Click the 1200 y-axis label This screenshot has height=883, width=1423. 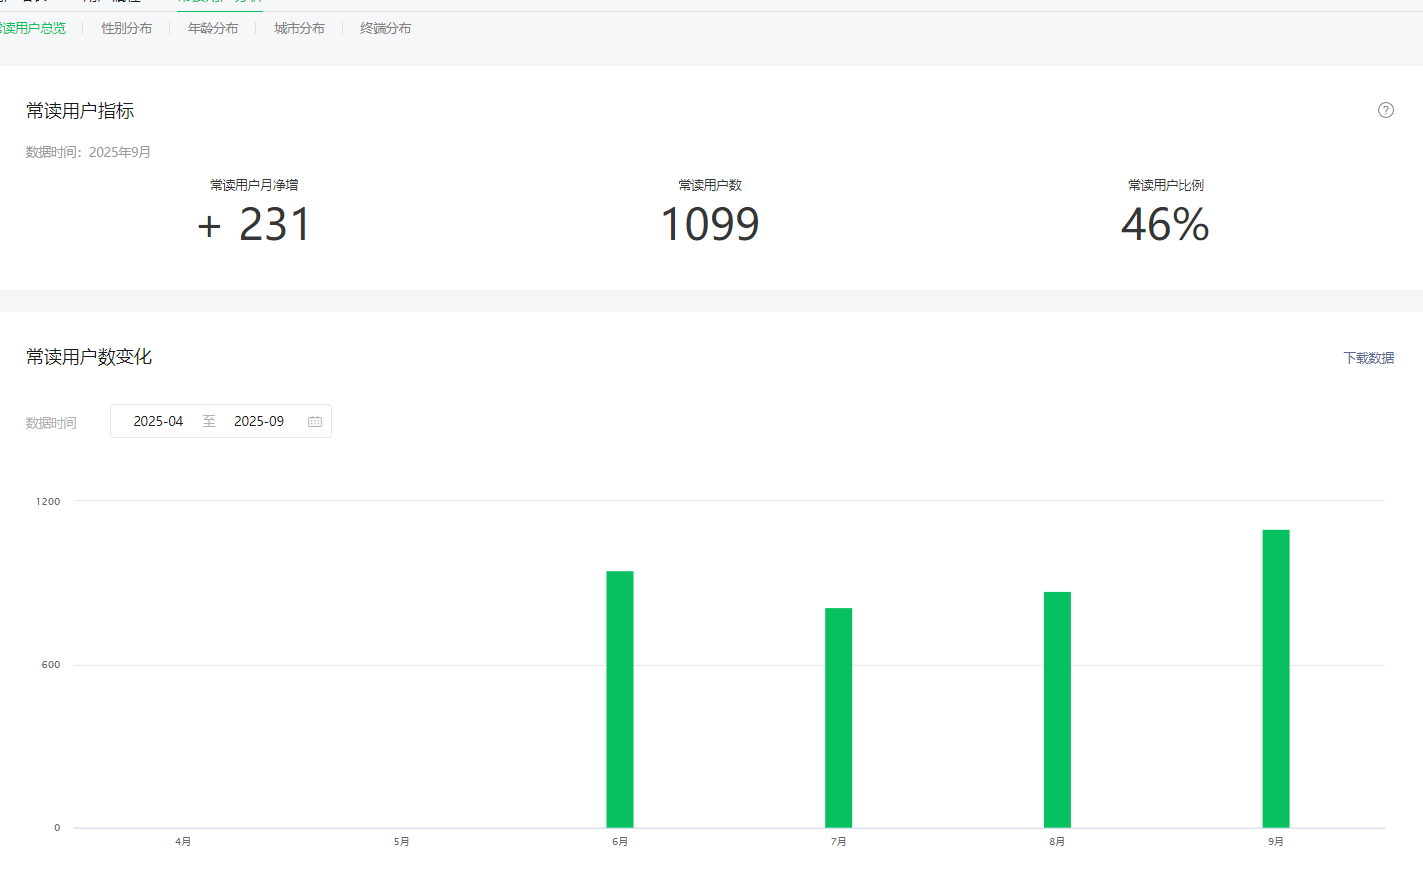click(48, 501)
